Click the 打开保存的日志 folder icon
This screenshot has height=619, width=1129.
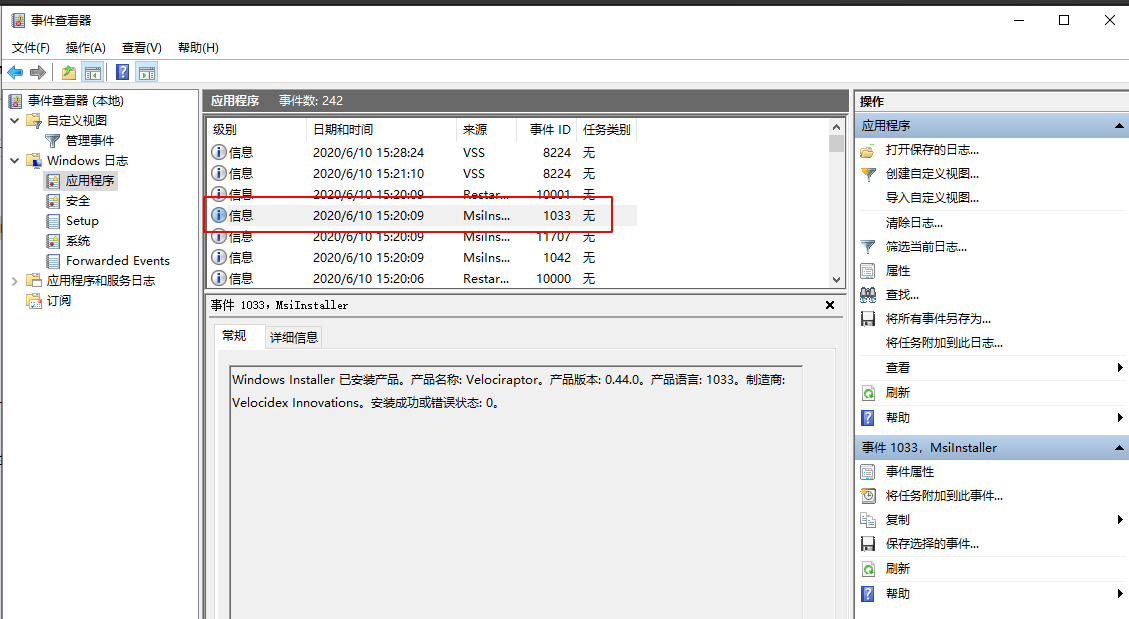[x=868, y=150]
